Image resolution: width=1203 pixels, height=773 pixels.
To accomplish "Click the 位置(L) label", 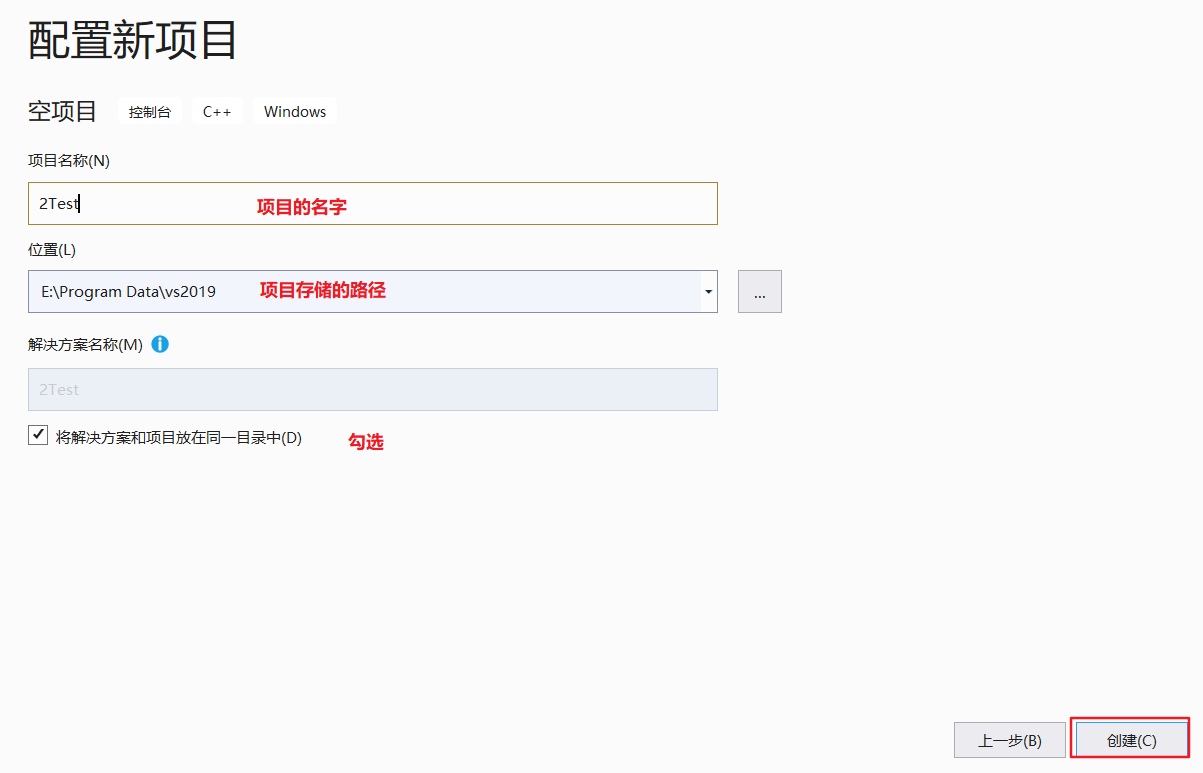I will point(52,249).
